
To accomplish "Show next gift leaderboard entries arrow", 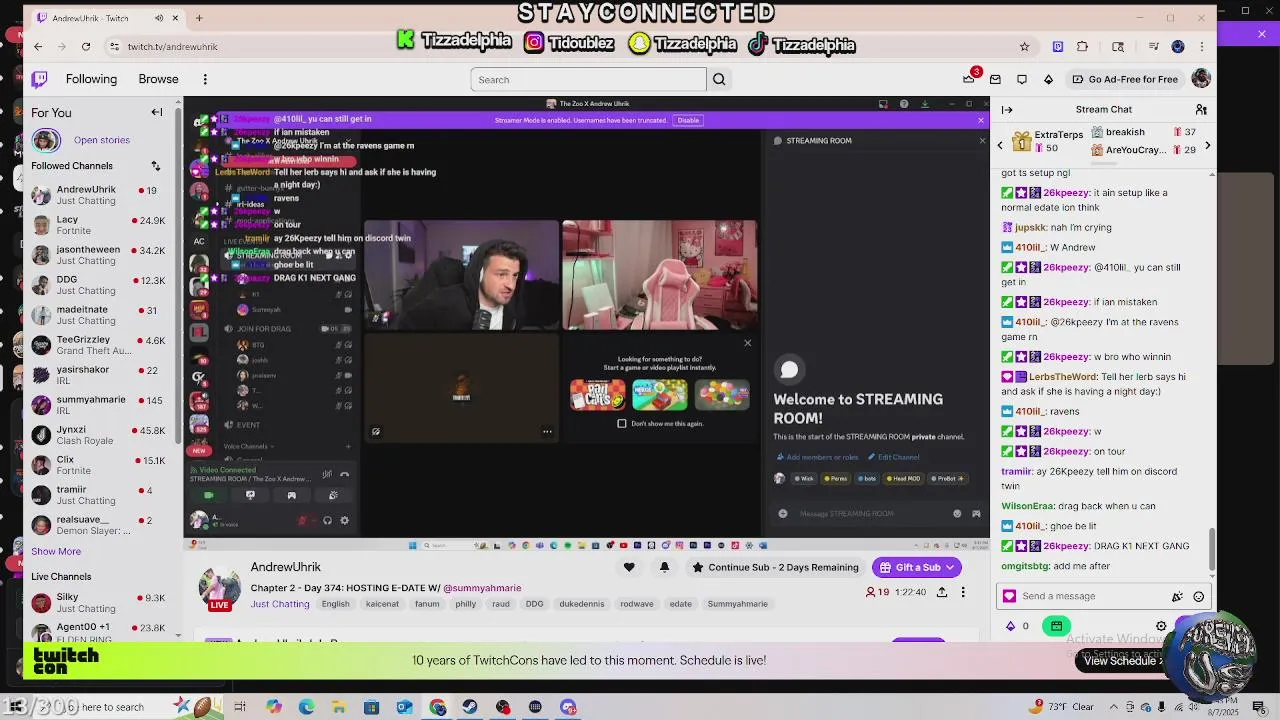I will tap(1207, 146).
